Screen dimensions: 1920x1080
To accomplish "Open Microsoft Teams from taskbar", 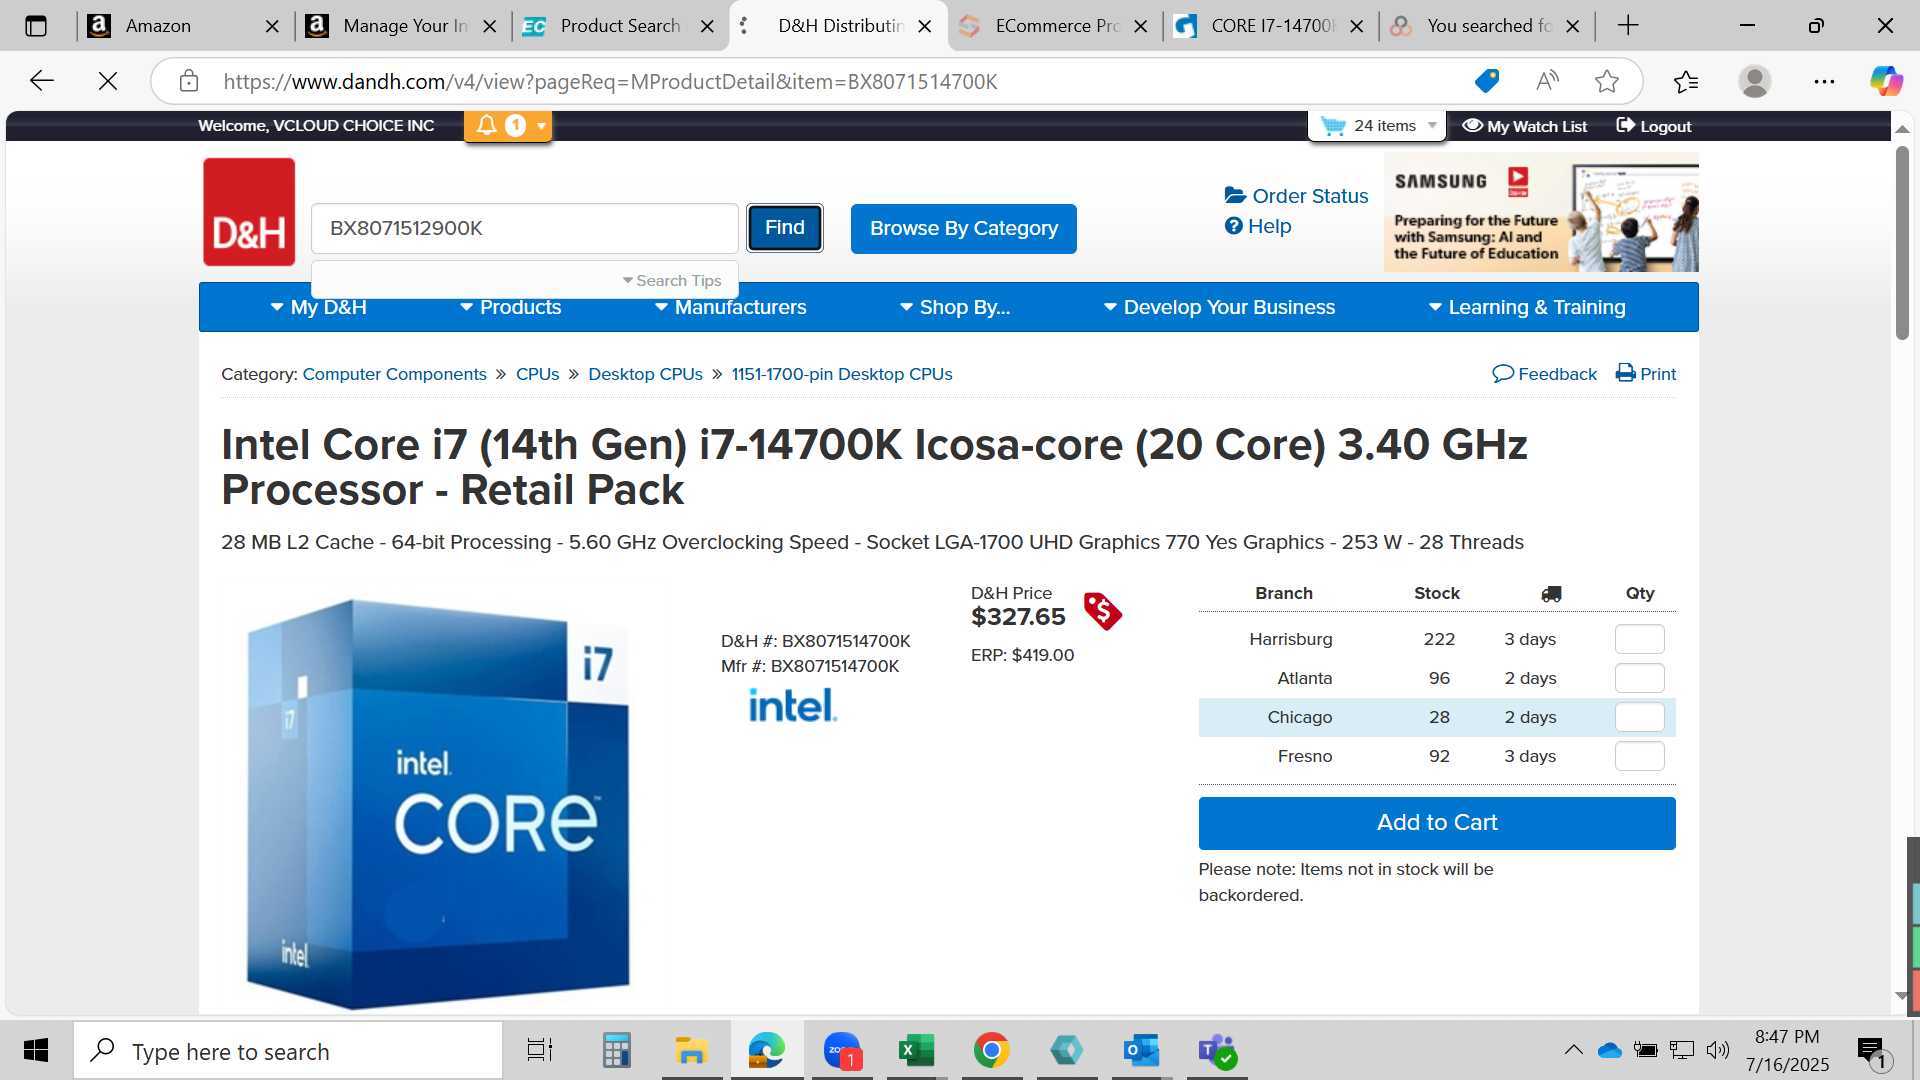I will tap(1217, 1050).
